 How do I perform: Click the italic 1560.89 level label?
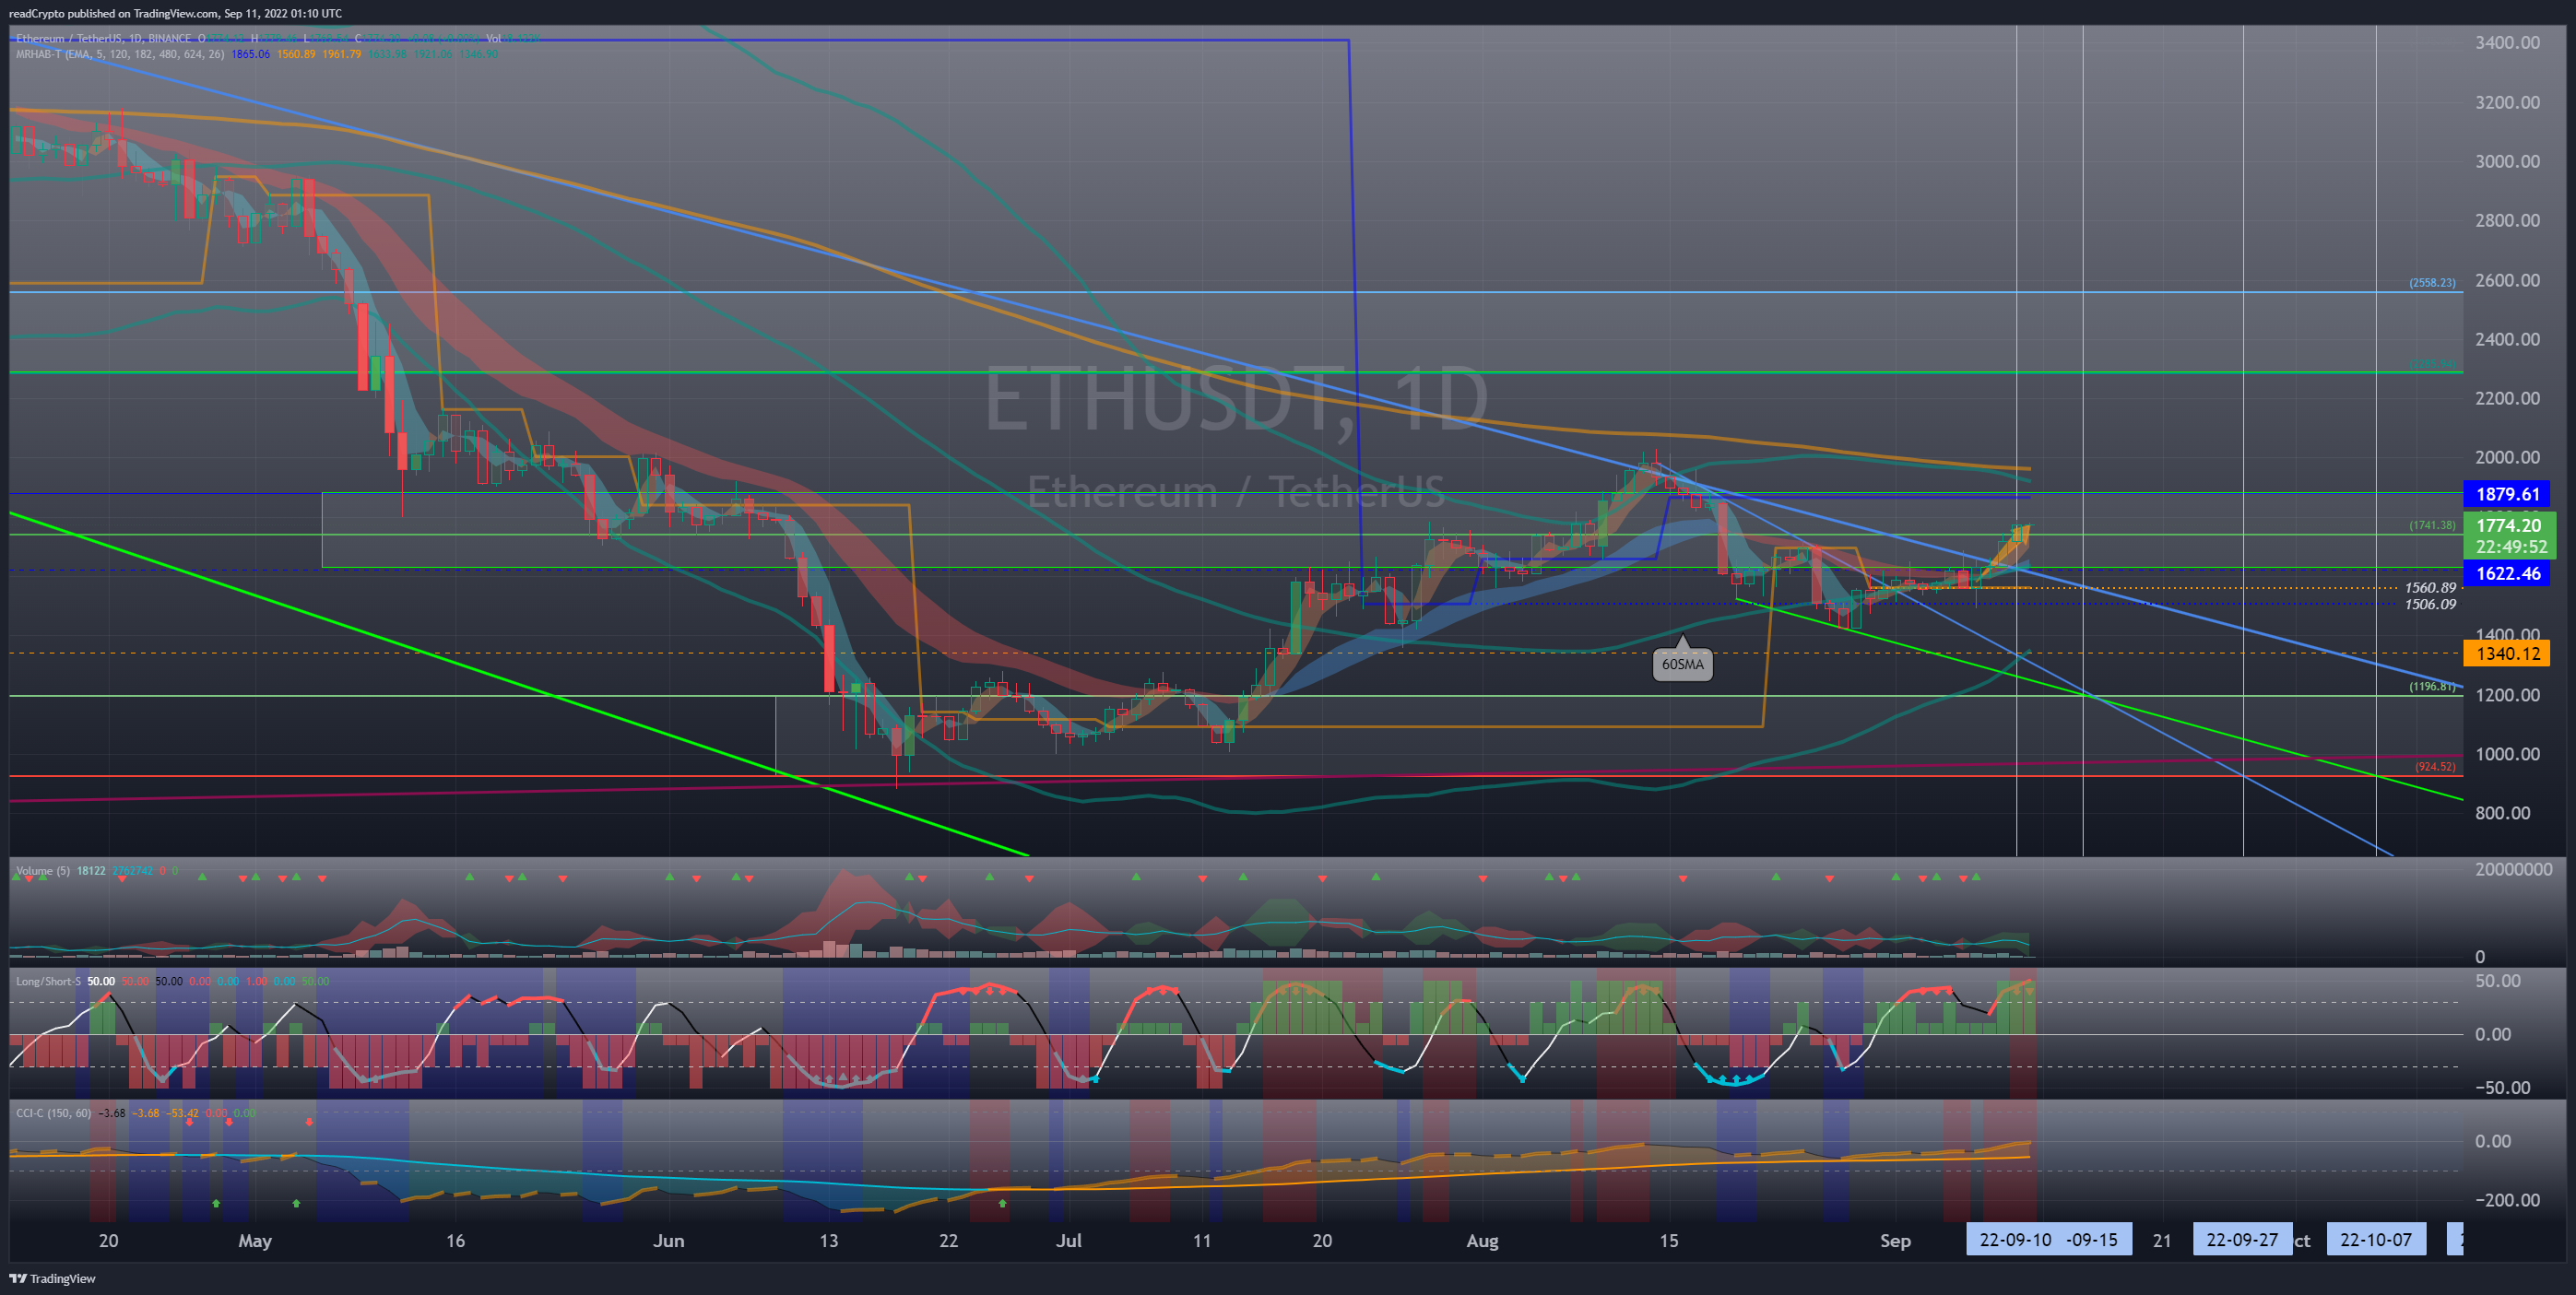click(x=2430, y=588)
